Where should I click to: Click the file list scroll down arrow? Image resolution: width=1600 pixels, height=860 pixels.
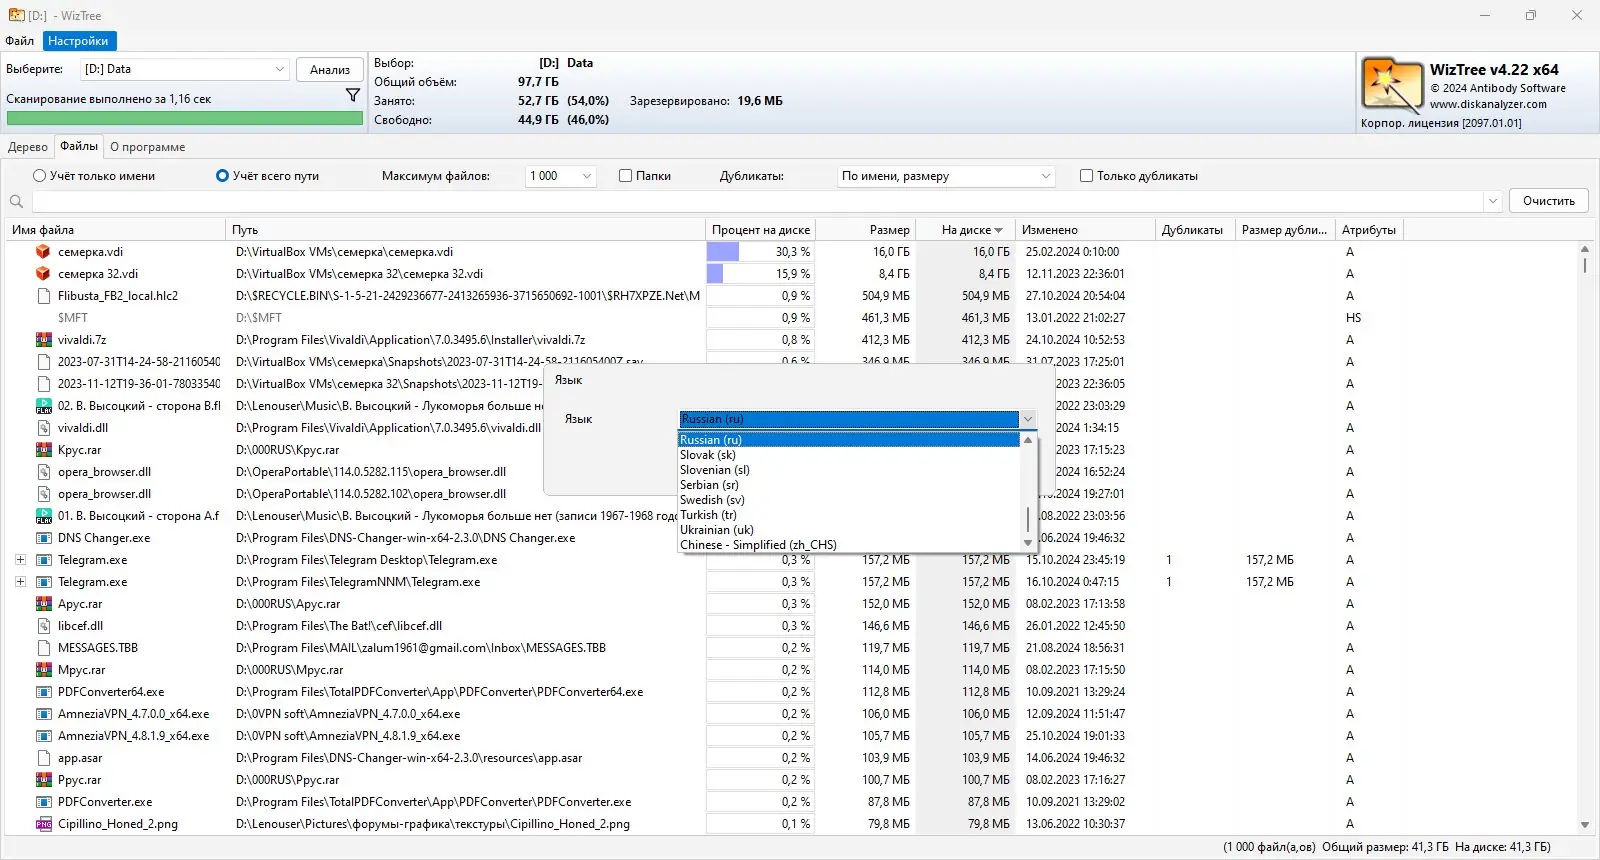pos(1584,825)
